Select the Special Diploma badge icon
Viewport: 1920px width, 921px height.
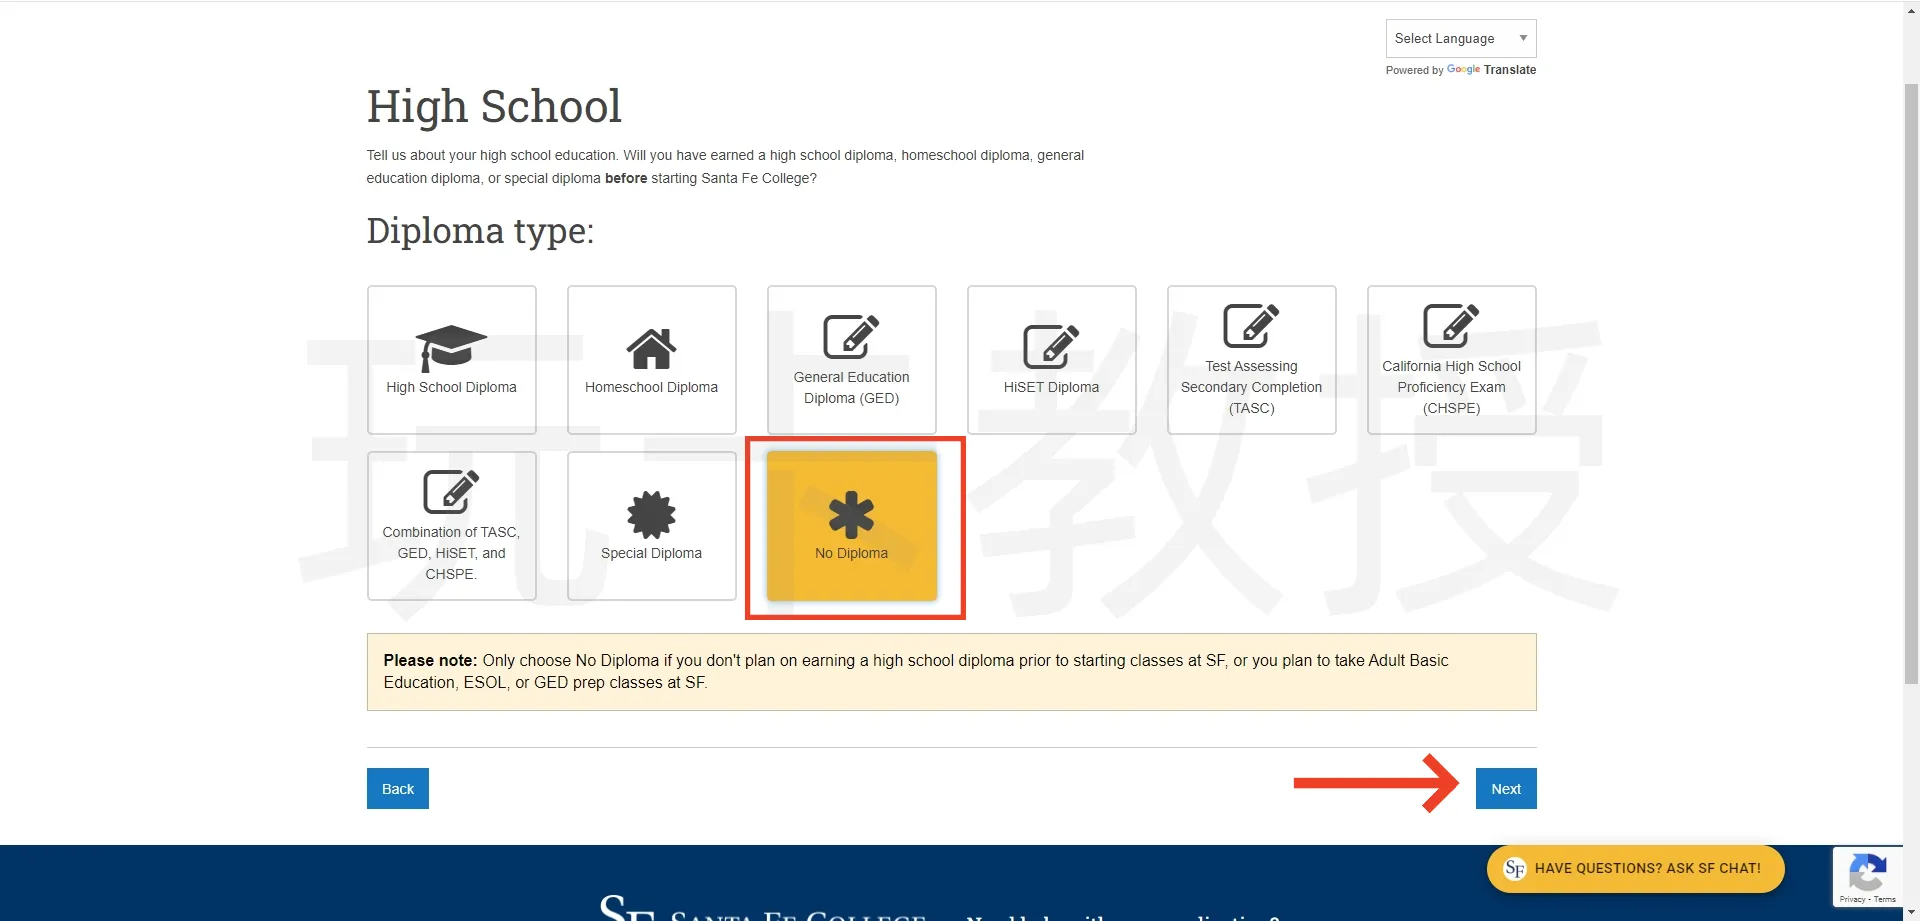click(651, 515)
